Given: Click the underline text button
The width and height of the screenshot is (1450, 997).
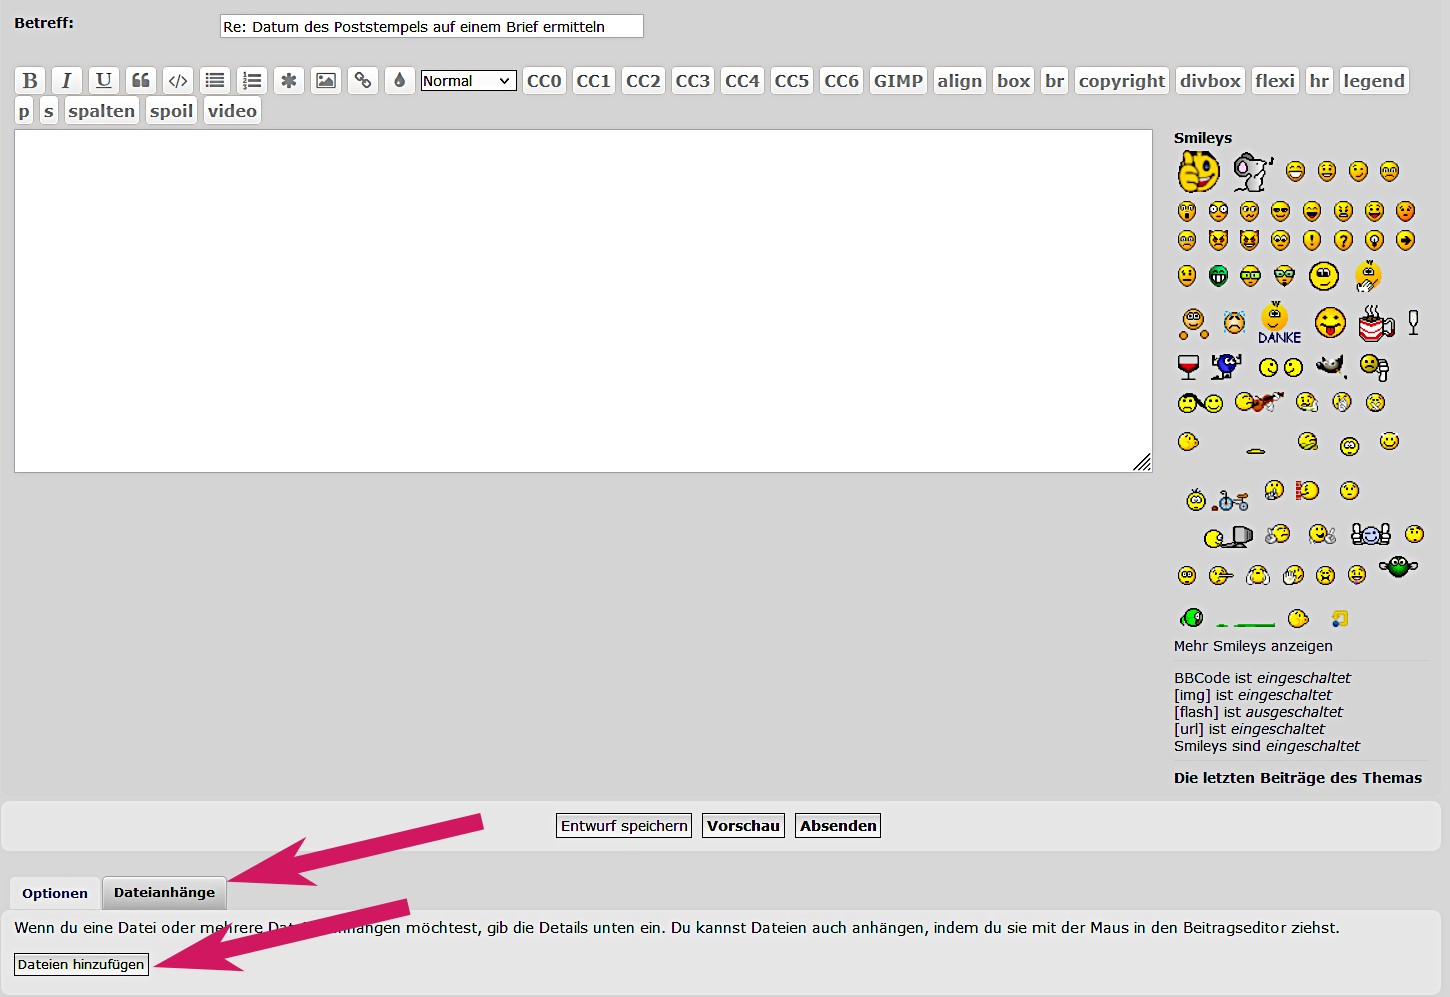Looking at the screenshot, I should pyautogui.click(x=104, y=81).
